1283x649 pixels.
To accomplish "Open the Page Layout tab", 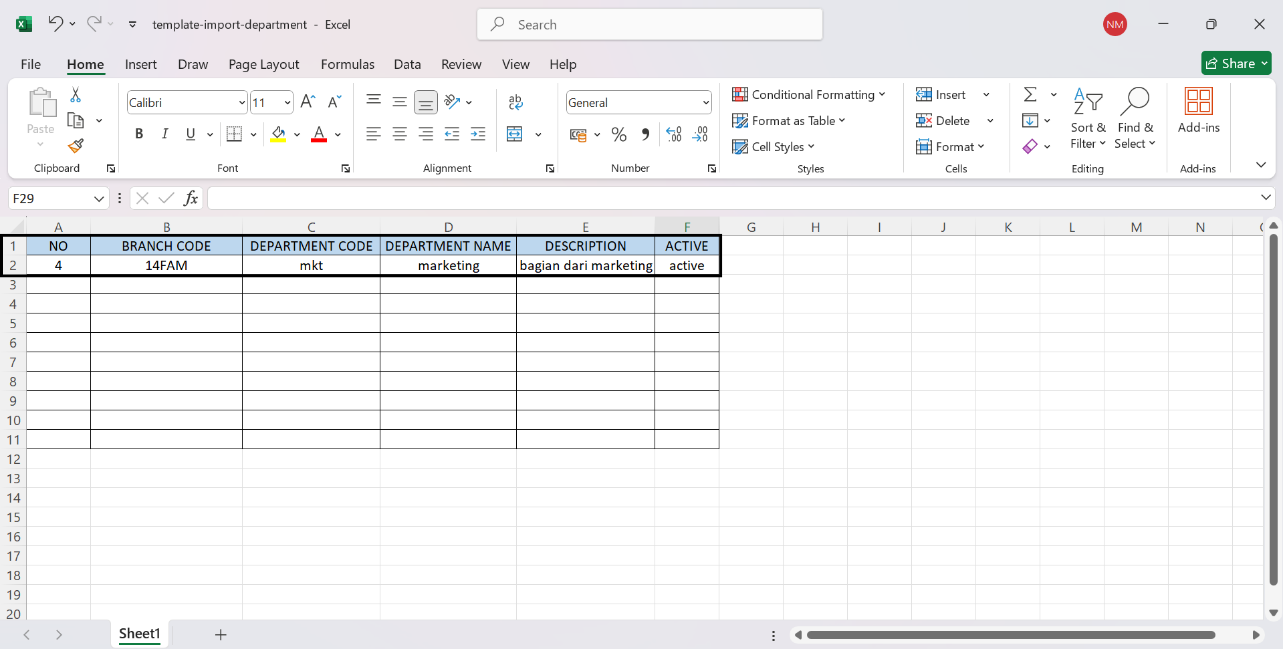I will [264, 64].
